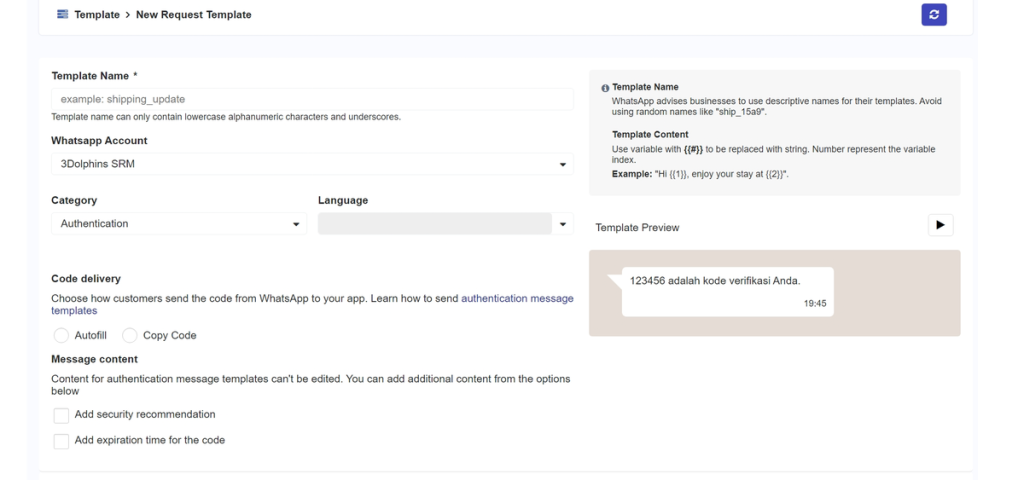The width and height of the screenshot is (1024, 480).
Task: Type in the Template Name input field
Action: (311, 99)
